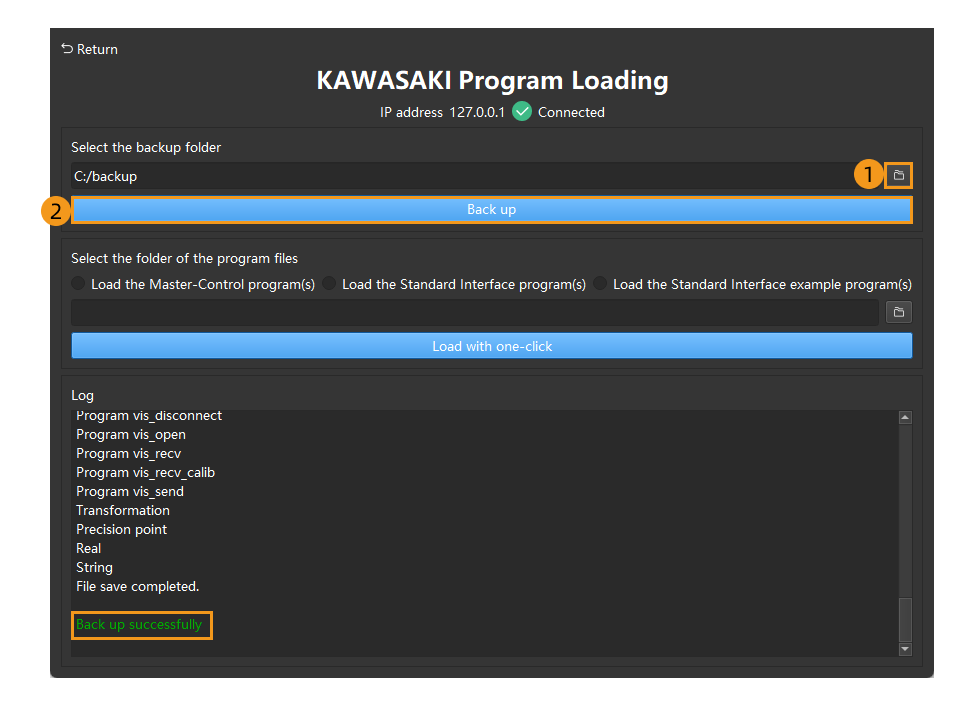The height and width of the screenshot is (707, 968).
Task: Click the green Connected status checkmark
Action: pyautogui.click(x=522, y=112)
